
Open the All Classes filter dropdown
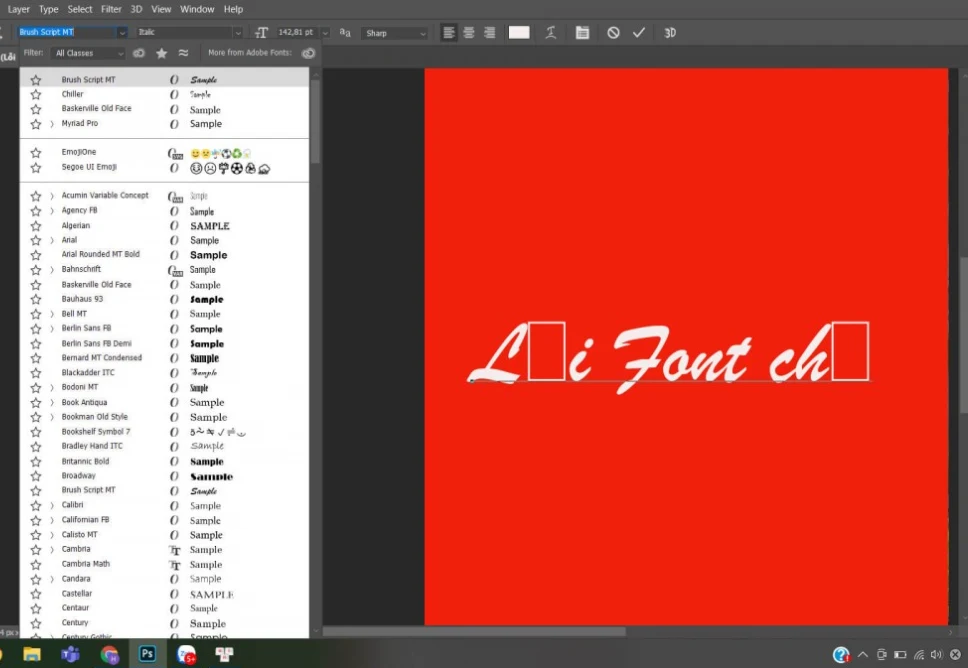[x=89, y=53]
